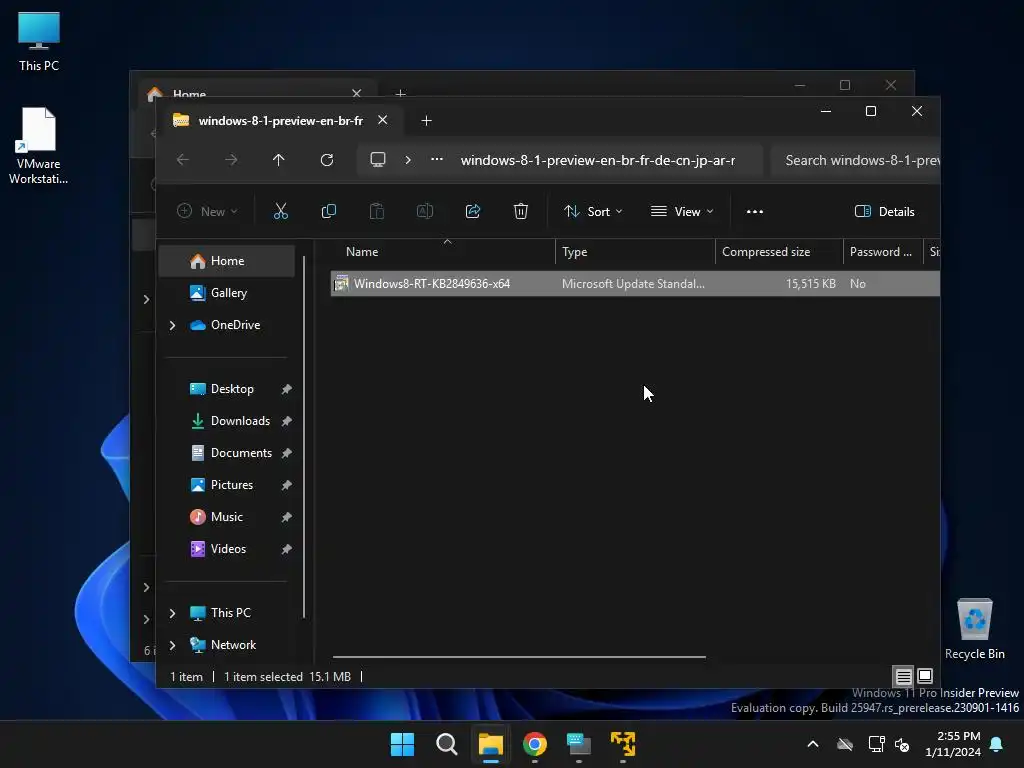
Task: Open taskbar Search magnifier
Action: (447, 744)
